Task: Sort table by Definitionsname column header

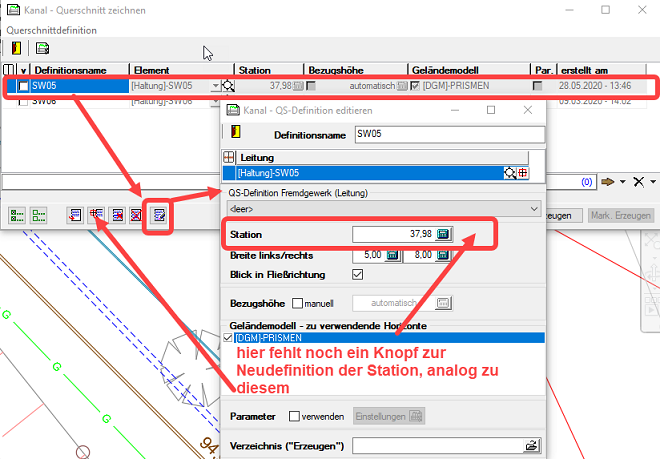Action: pos(80,70)
